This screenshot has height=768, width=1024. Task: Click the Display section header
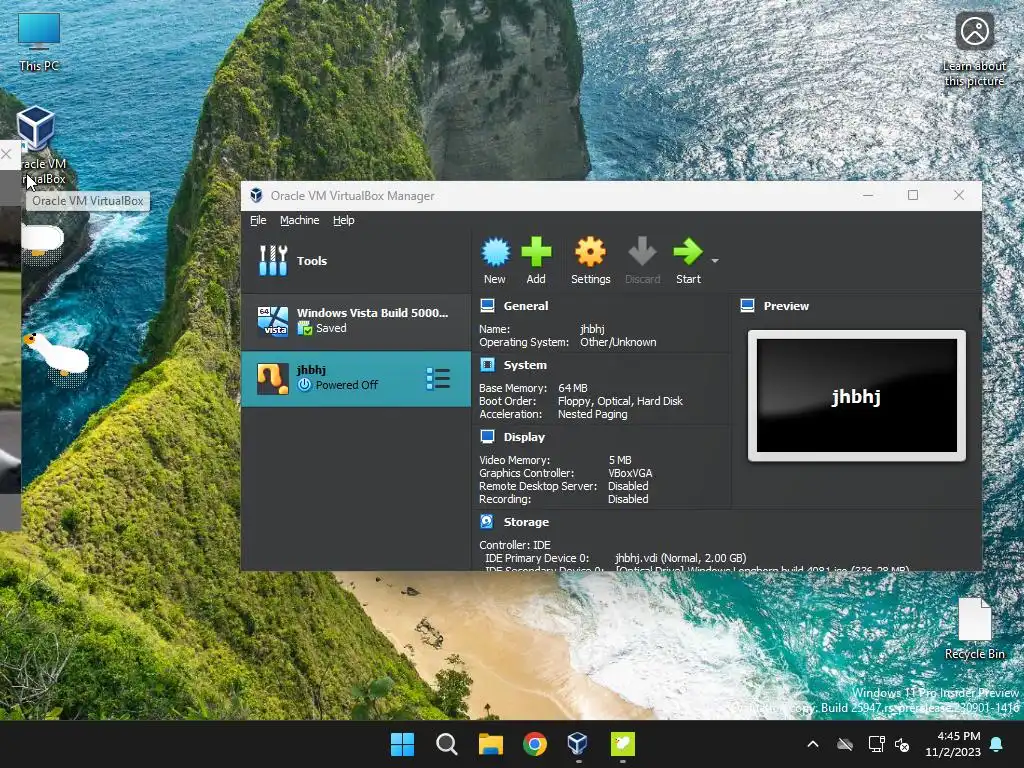tap(524, 437)
